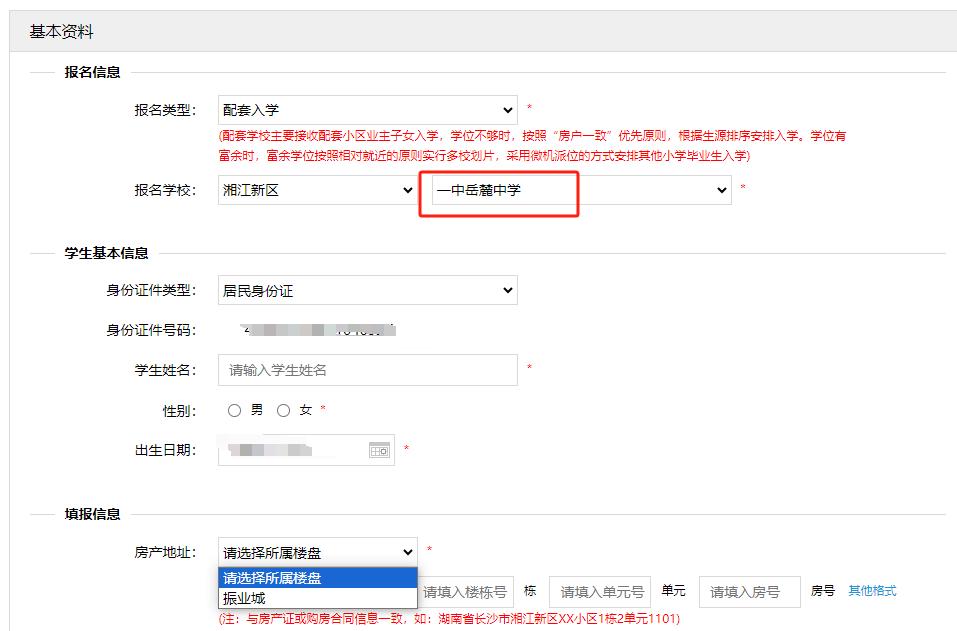Viewport: 957px width, 631px height.
Task: Click the 填报信息 section title
Action: (x=92, y=514)
